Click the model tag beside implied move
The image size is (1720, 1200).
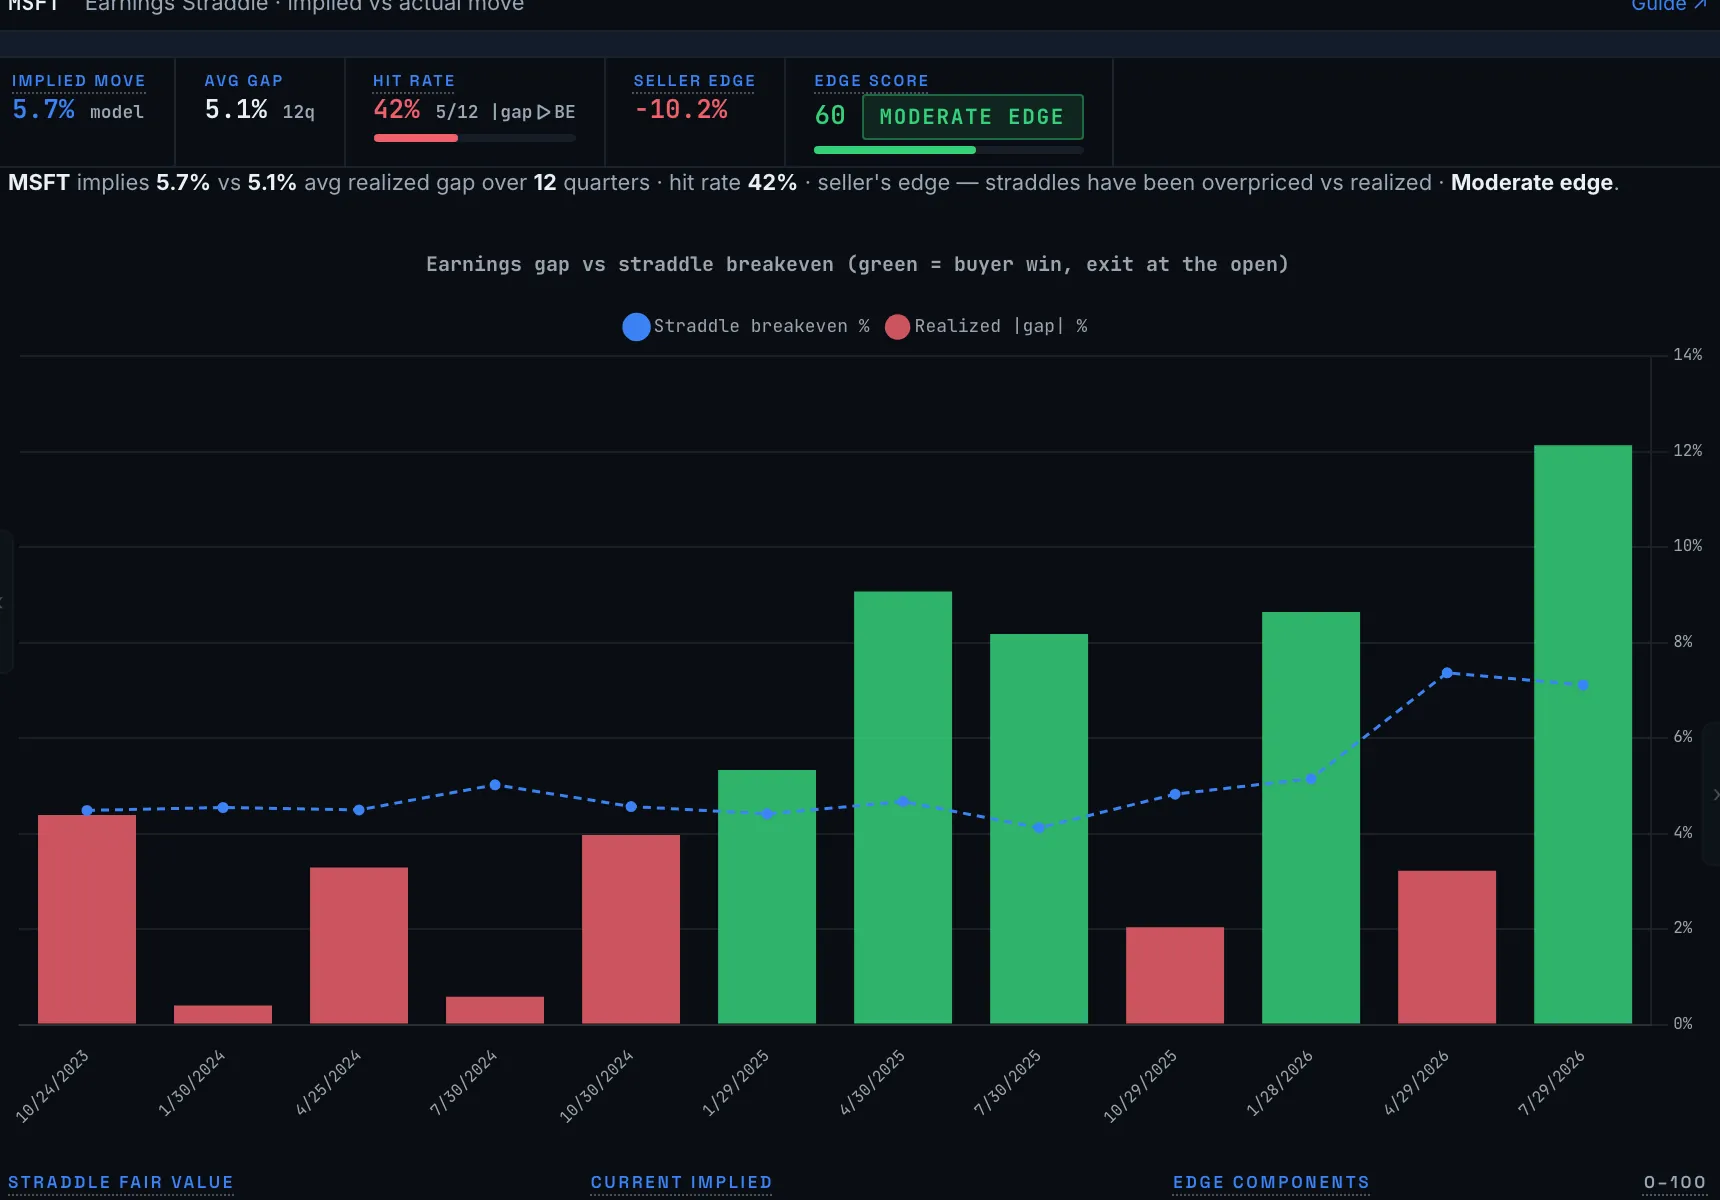(x=117, y=112)
